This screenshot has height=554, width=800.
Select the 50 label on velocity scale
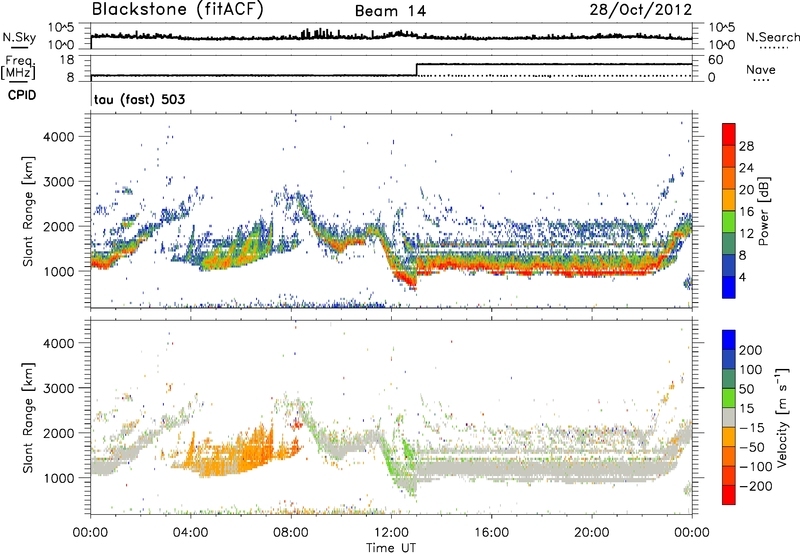(747, 389)
